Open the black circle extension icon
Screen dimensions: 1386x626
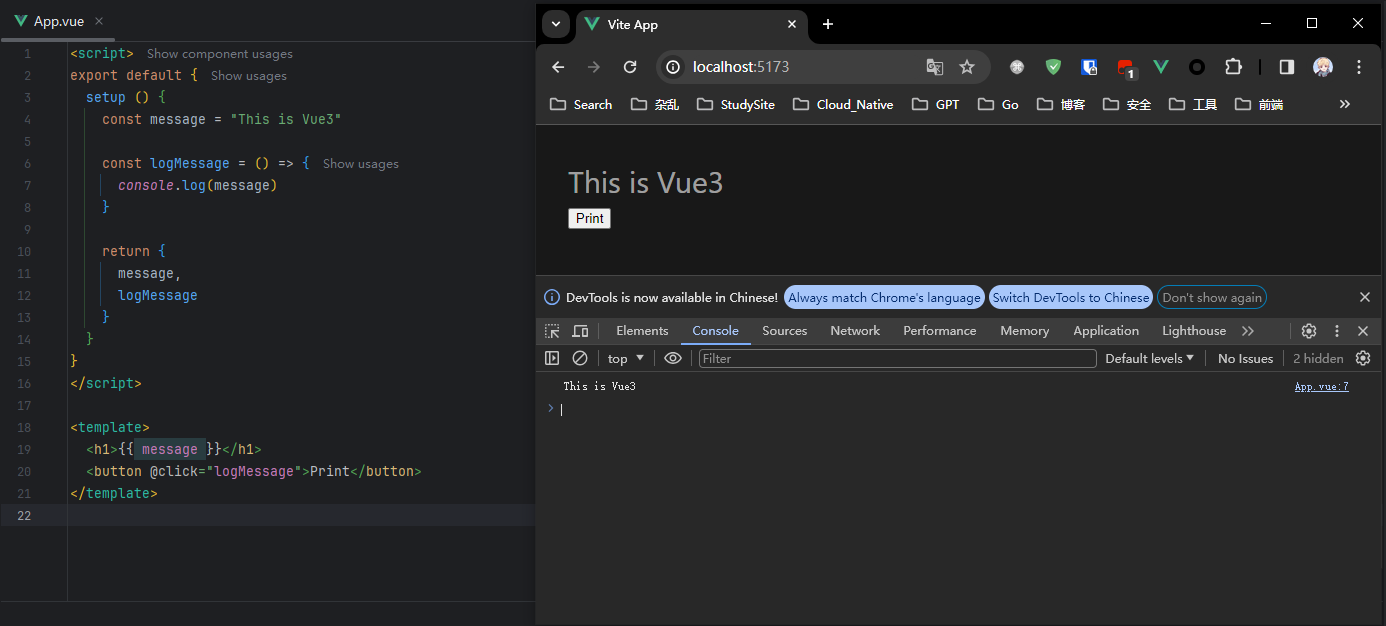click(x=1197, y=67)
